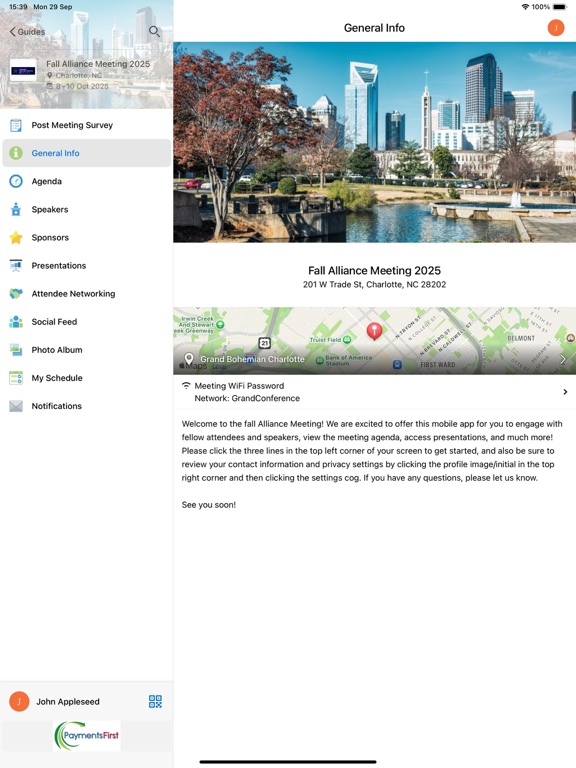This screenshot has height=768, width=576.
Task: Tap the red map pin marker
Action: click(x=375, y=331)
